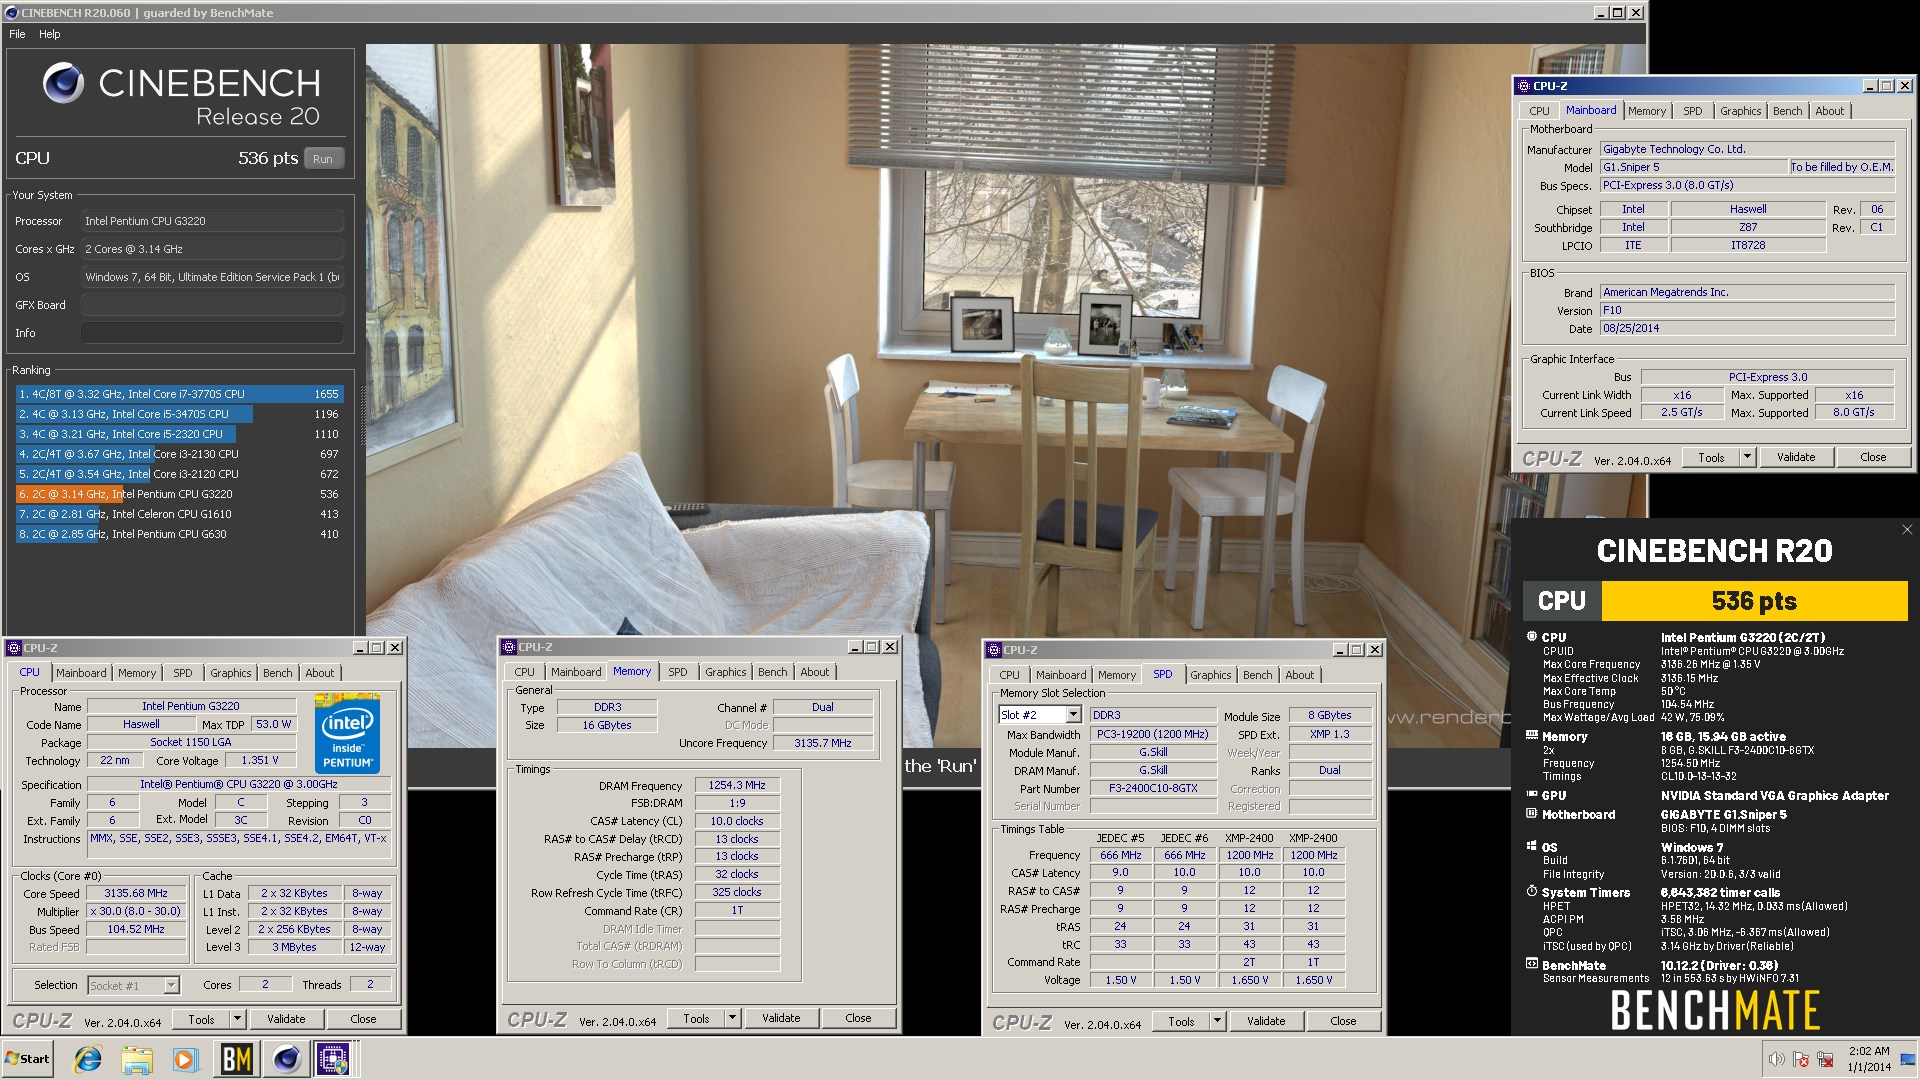Click title bar icon of Memory CPU-Z window

tap(509, 647)
